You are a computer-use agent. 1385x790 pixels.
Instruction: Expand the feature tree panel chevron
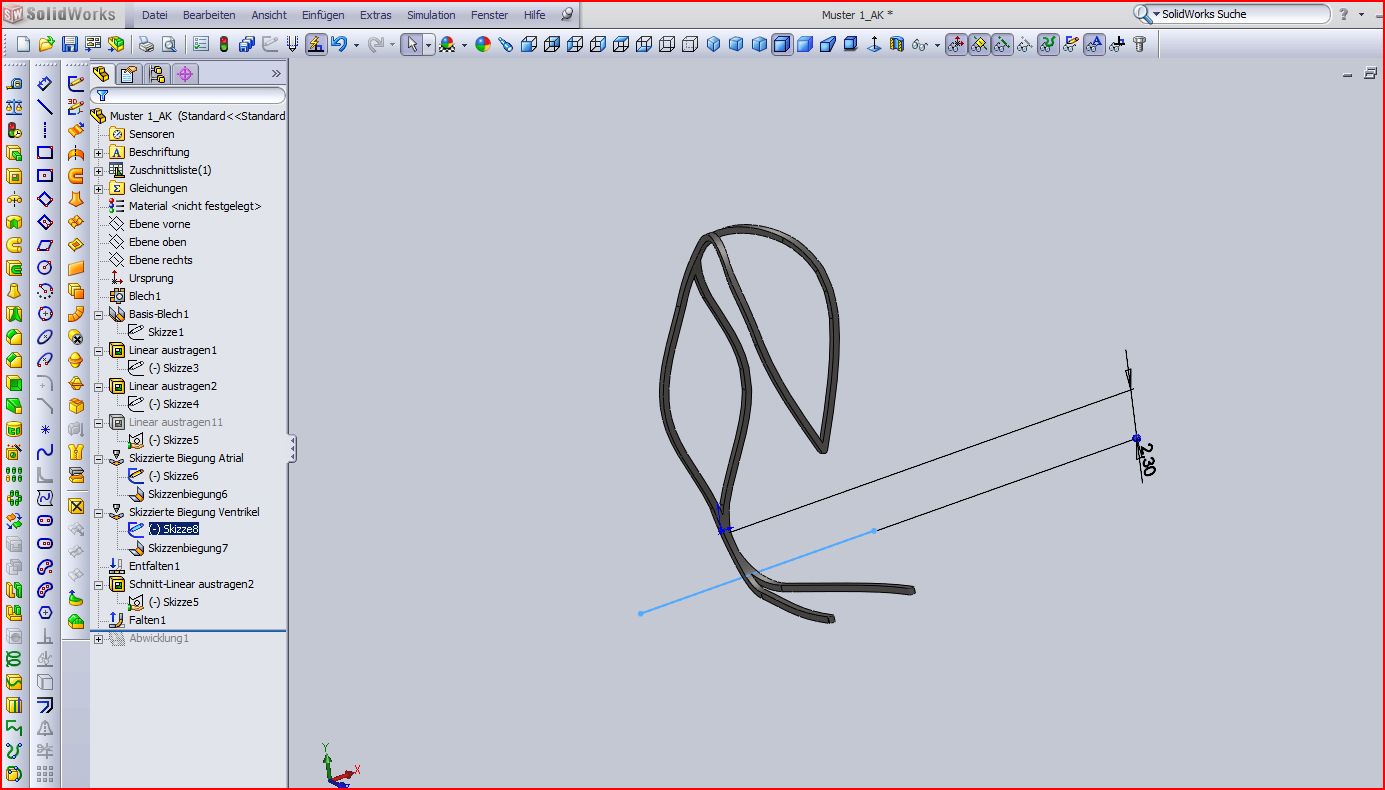(x=276, y=74)
